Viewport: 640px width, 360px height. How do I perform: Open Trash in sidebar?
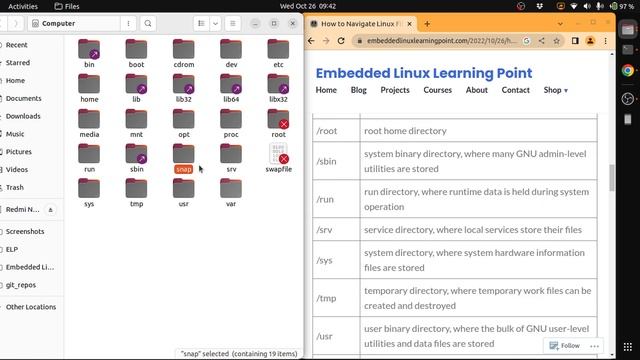point(15,187)
